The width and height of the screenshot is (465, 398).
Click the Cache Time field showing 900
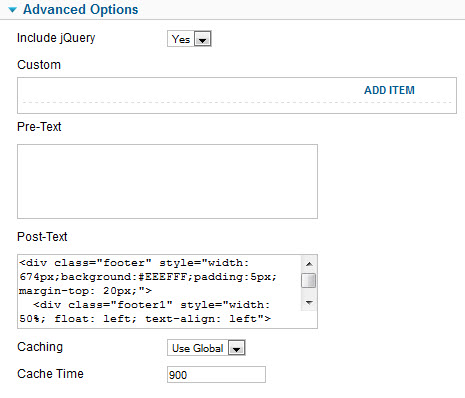pos(216,375)
